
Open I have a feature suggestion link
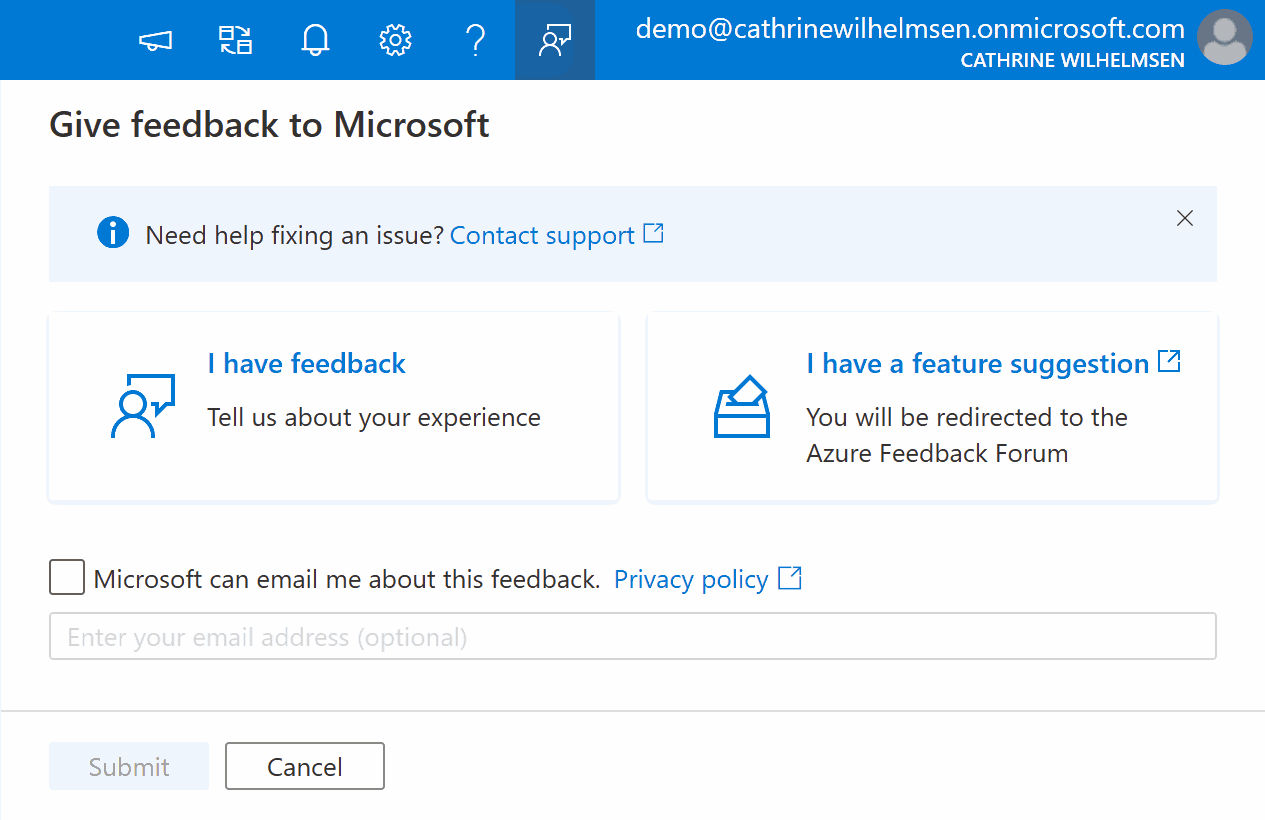[x=978, y=364]
